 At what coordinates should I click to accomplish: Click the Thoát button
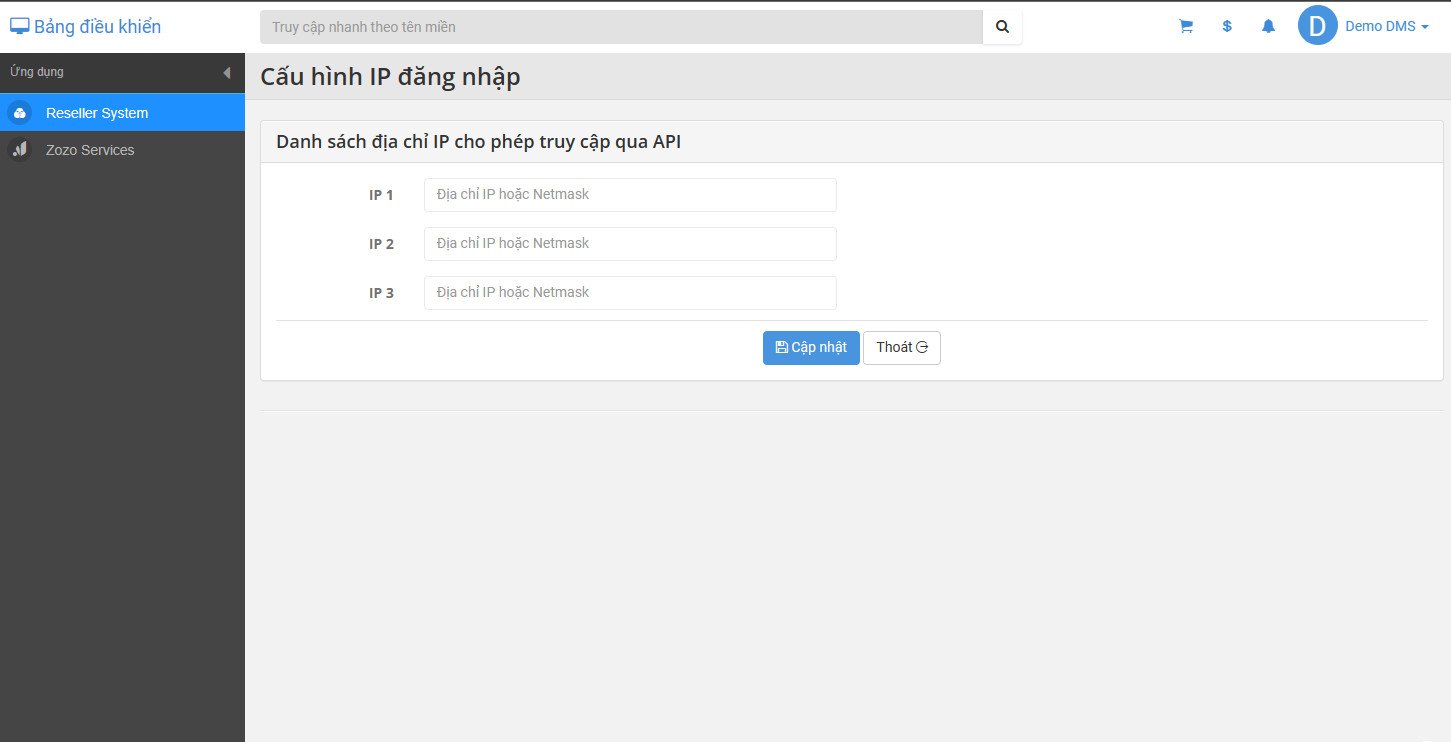click(x=902, y=348)
